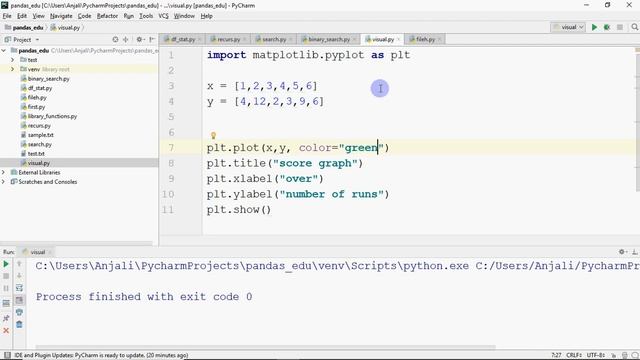Click the horizontal scrollbar in Run output
The image size is (640, 360).
(x=265, y=347)
